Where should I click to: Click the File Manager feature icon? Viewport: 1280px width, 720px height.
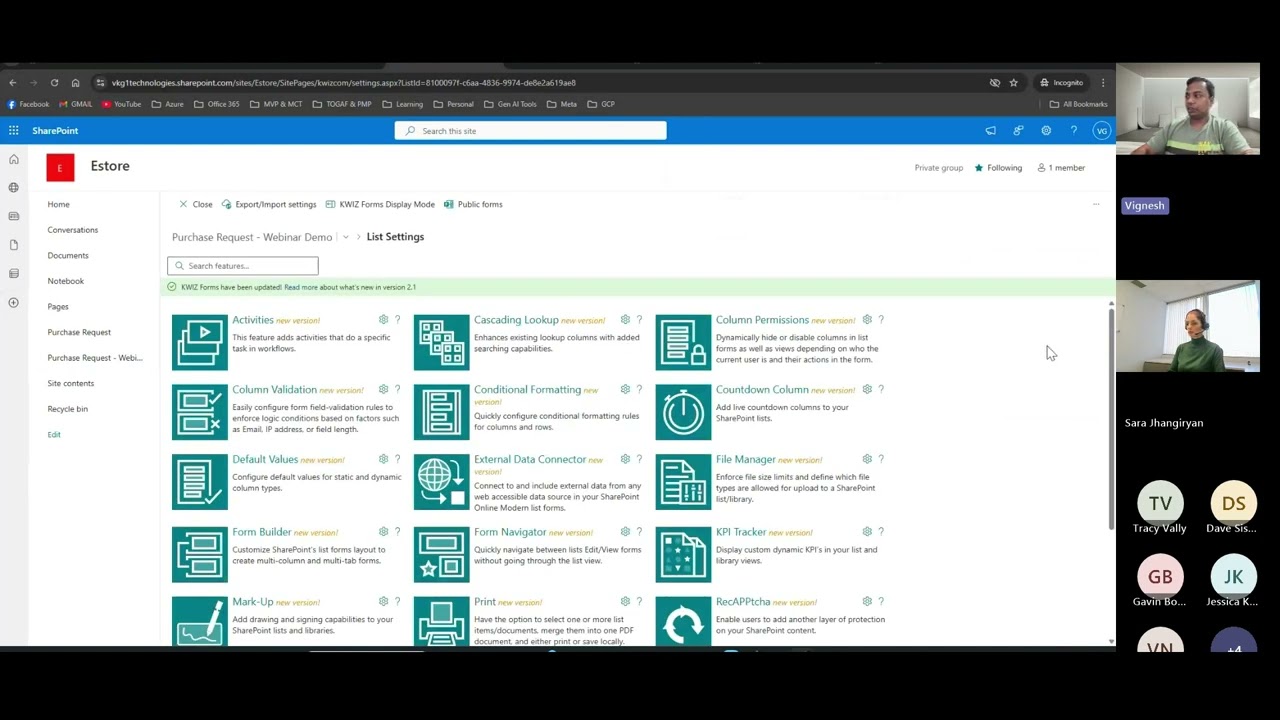pos(683,482)
